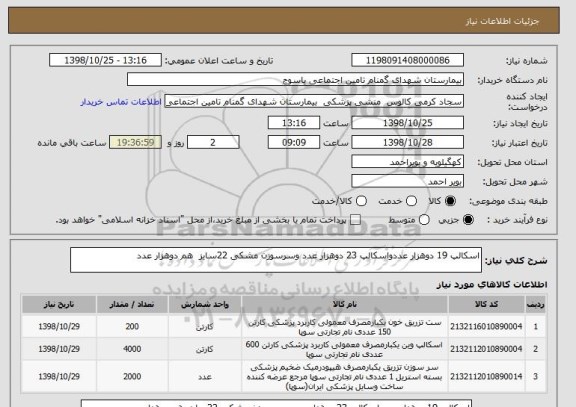
Task: Select the متوسط purchase type radio
Action: pos(424,220)
